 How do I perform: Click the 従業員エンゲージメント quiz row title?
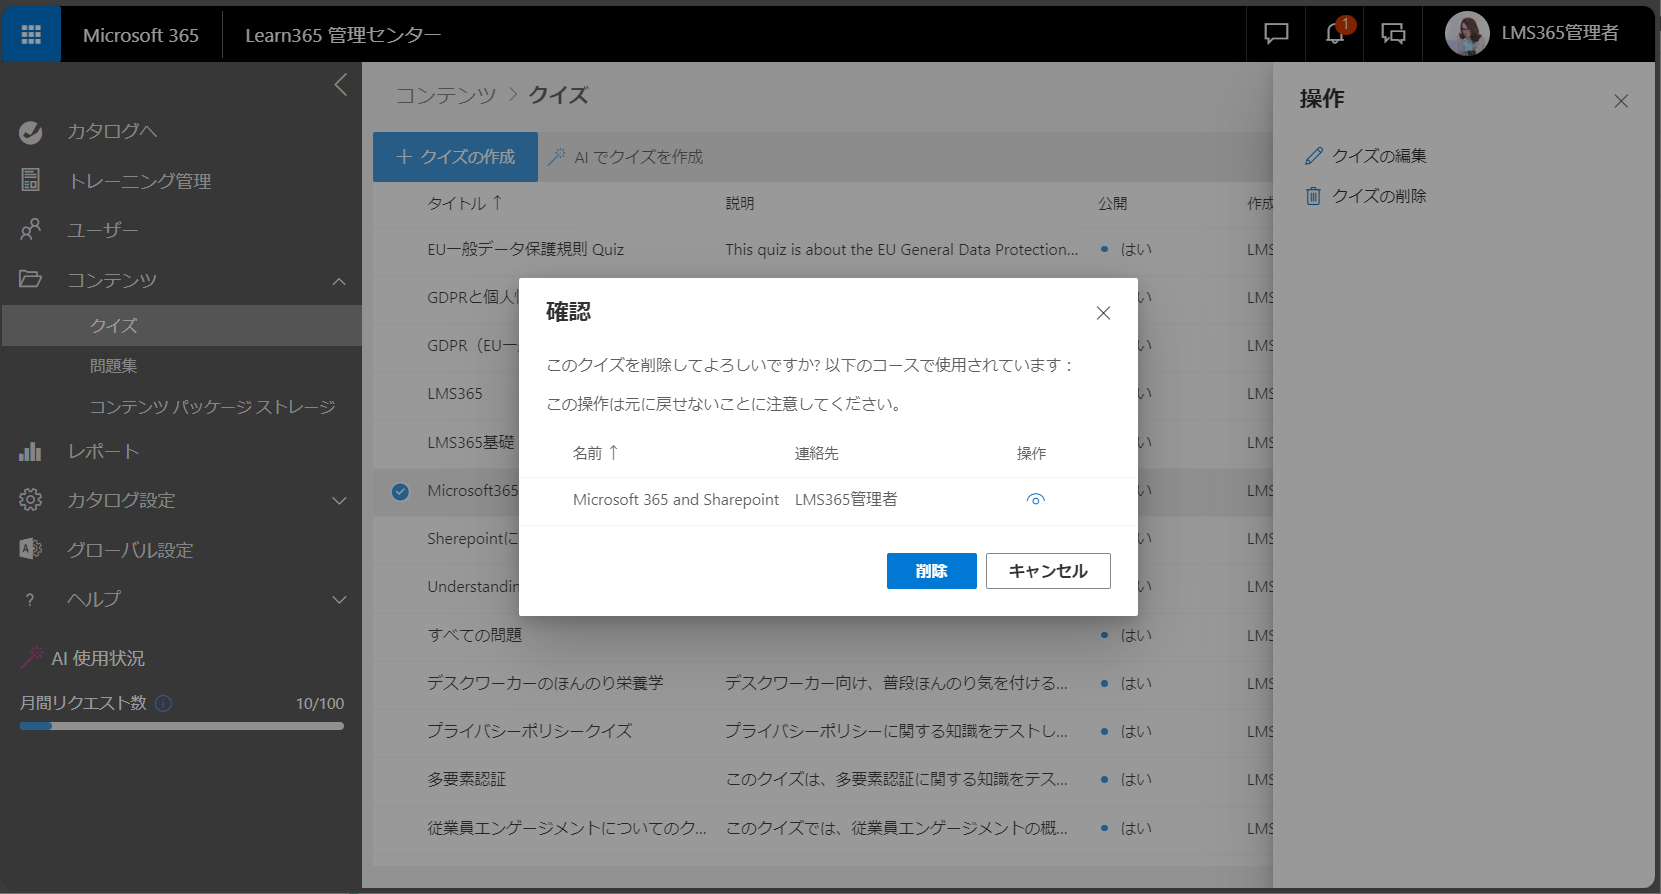pos(567,828)
